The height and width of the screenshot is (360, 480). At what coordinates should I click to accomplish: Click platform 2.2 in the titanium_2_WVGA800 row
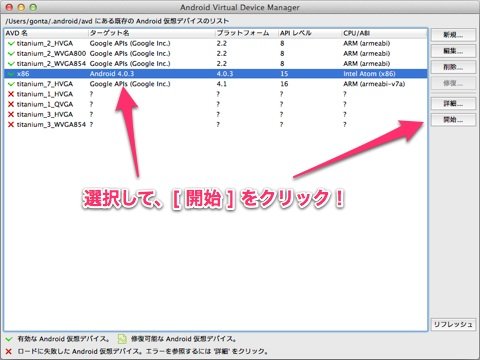coord(221,54)
